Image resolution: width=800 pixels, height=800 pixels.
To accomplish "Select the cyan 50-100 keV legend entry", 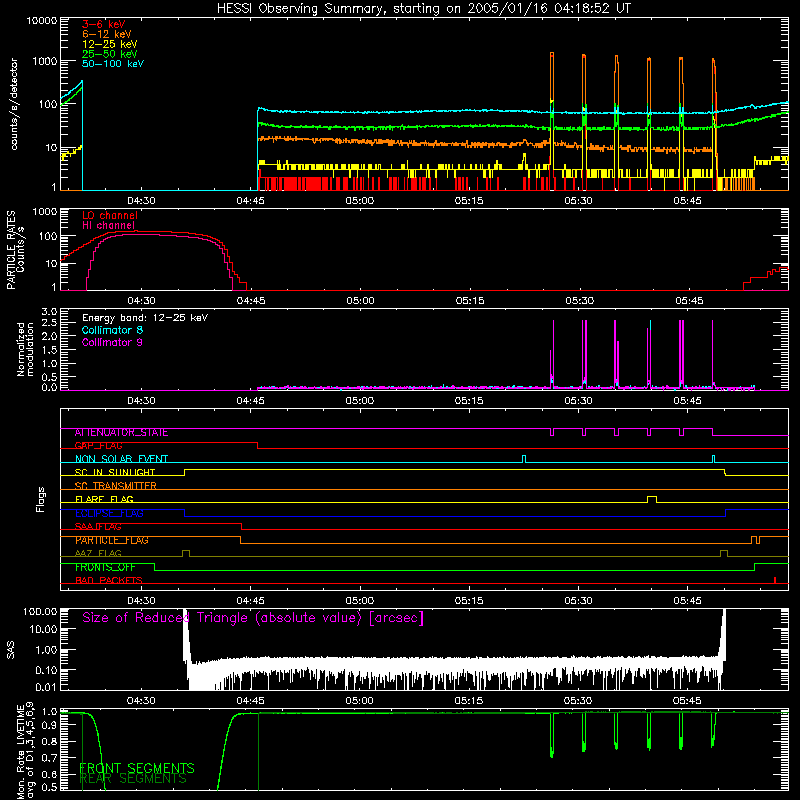I will point(113,64).
